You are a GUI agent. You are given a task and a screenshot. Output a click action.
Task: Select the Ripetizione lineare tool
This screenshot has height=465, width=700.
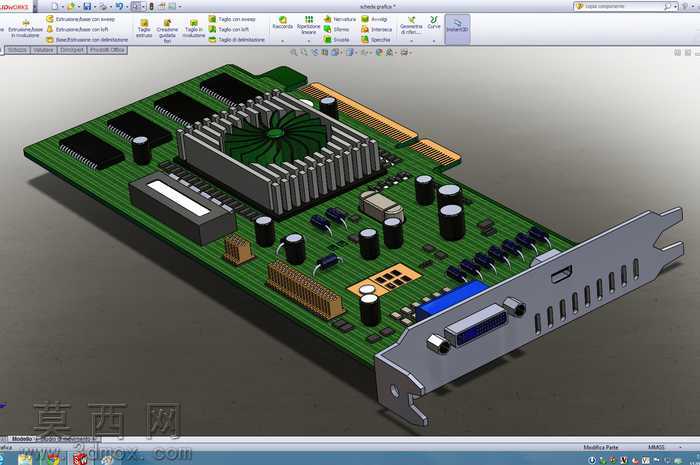point(308,25)
